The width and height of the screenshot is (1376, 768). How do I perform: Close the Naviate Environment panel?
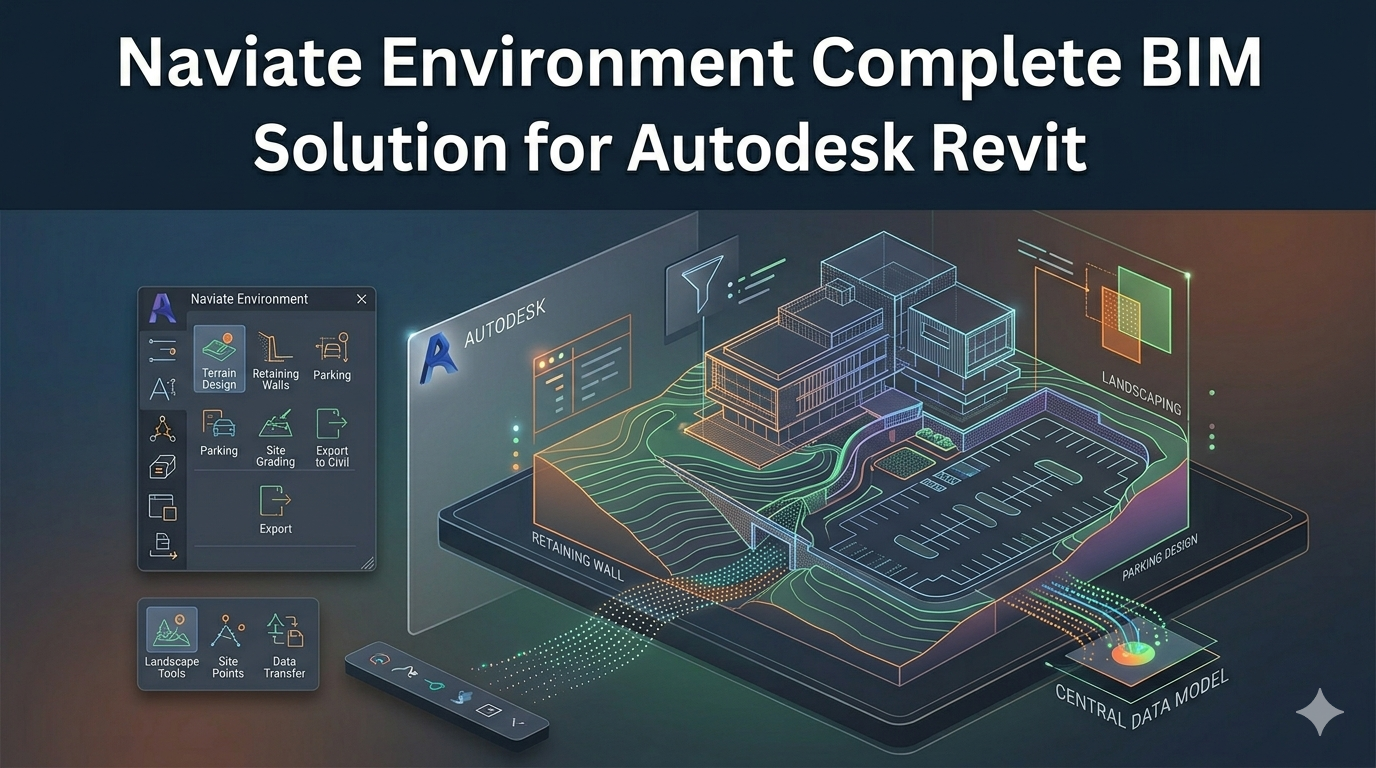(361, 299)
